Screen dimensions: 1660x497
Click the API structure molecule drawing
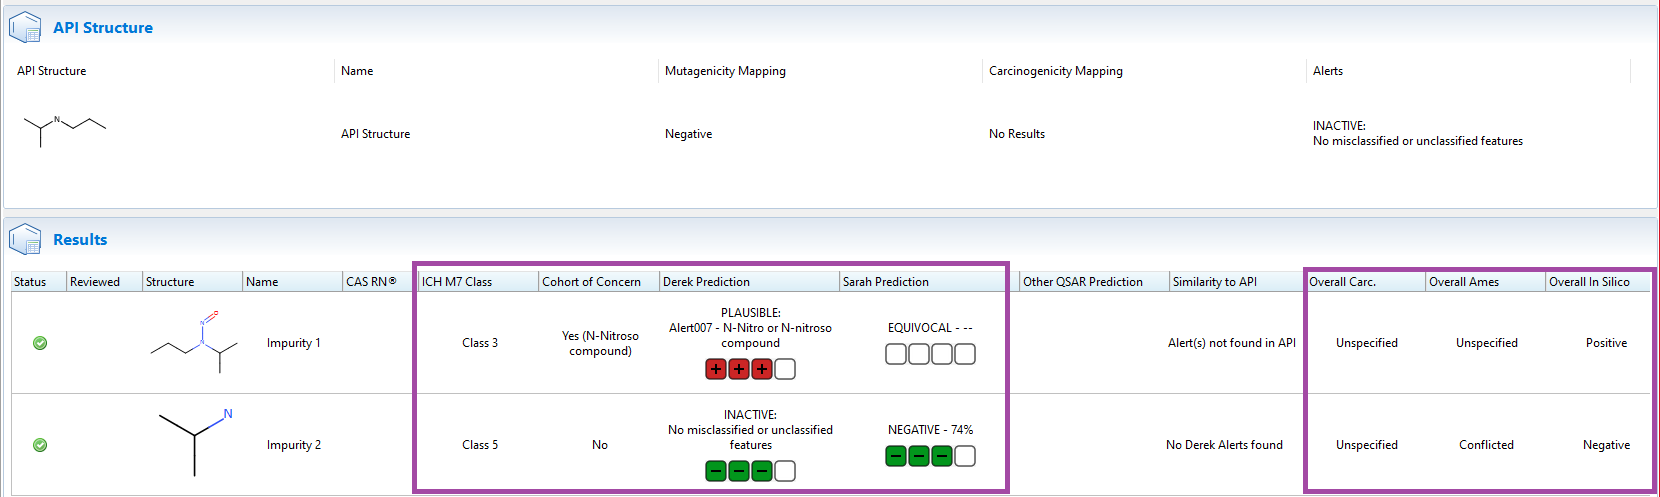(64, 129)
